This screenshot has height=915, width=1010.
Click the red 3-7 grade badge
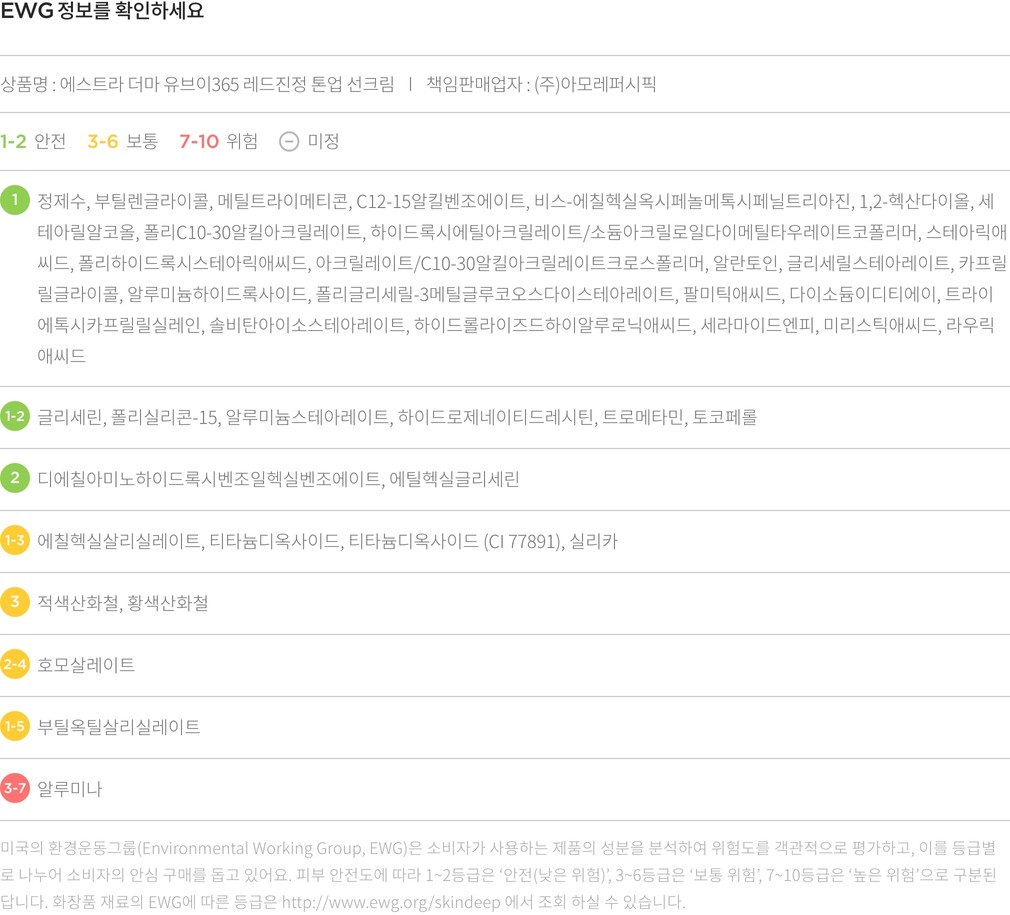point(15,789)
